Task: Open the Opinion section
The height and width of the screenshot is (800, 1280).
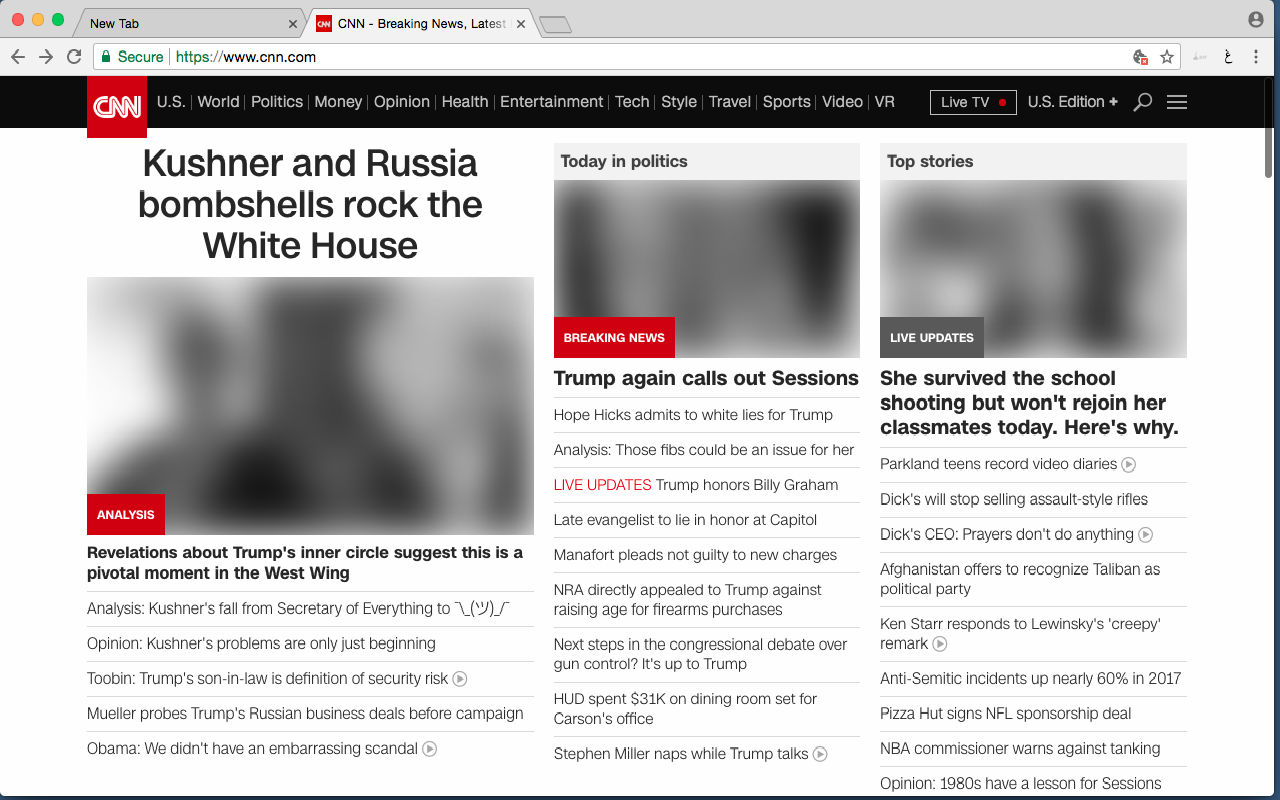Action: (402, 102)
